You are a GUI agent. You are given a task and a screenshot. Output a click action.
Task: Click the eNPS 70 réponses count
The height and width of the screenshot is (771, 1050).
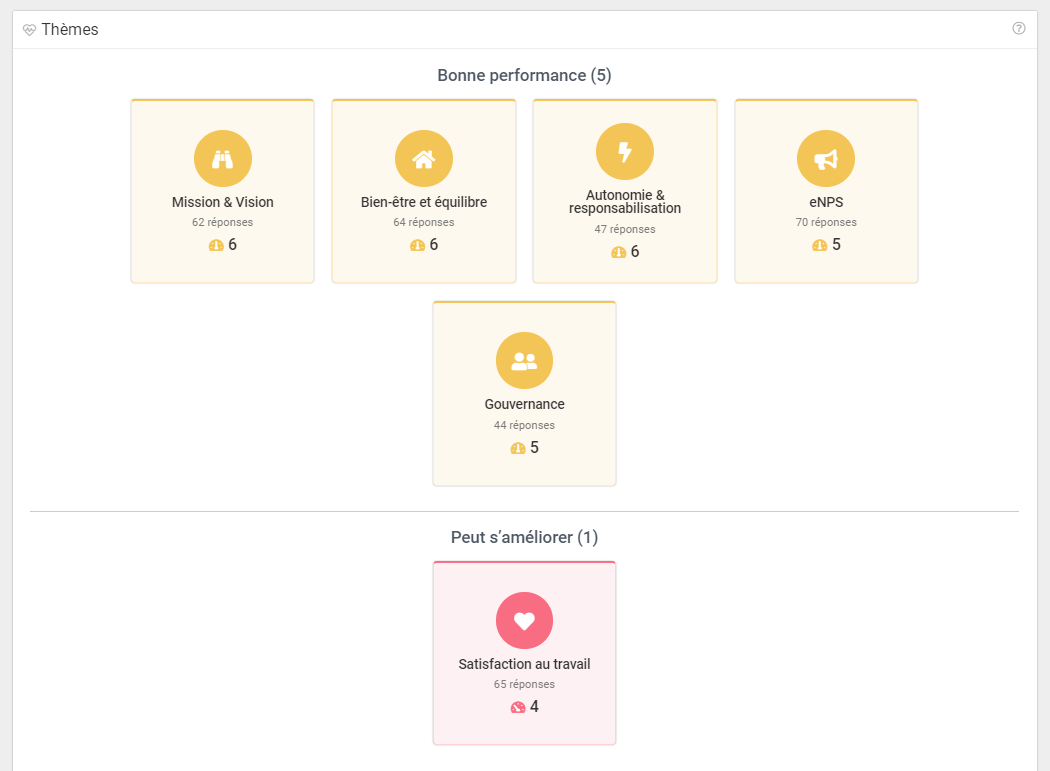[x=826, y=222]
